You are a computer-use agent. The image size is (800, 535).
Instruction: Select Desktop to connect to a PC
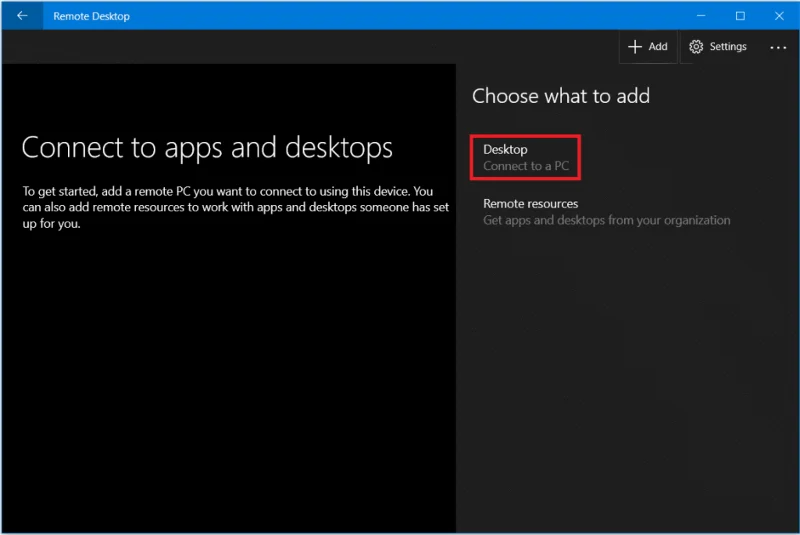click(x=526, y=157)
